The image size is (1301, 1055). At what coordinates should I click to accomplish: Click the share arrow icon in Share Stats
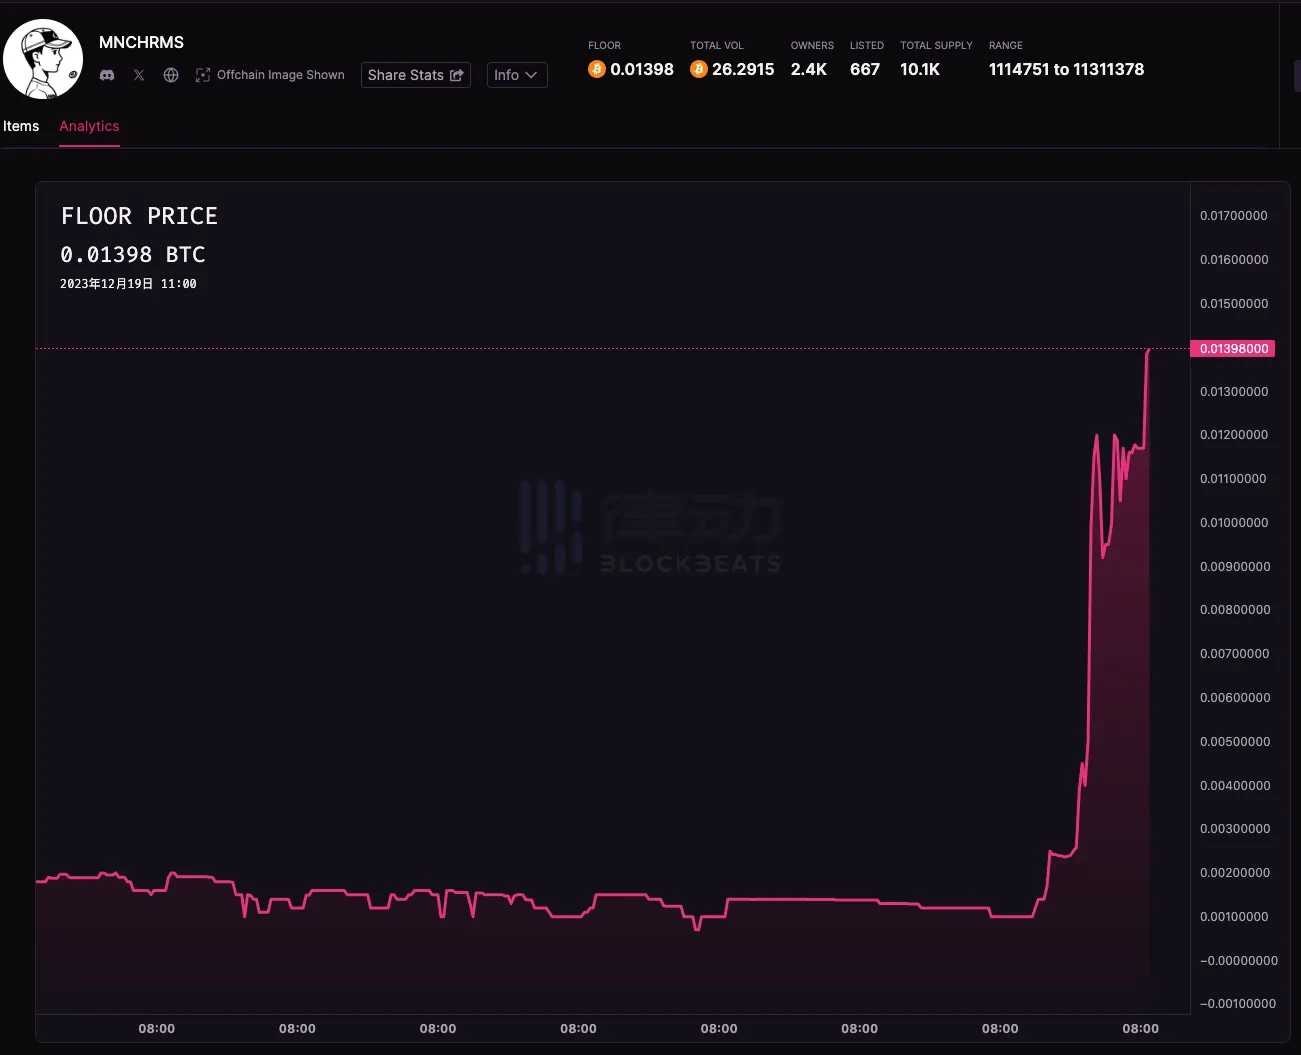(x=457, y=75)
